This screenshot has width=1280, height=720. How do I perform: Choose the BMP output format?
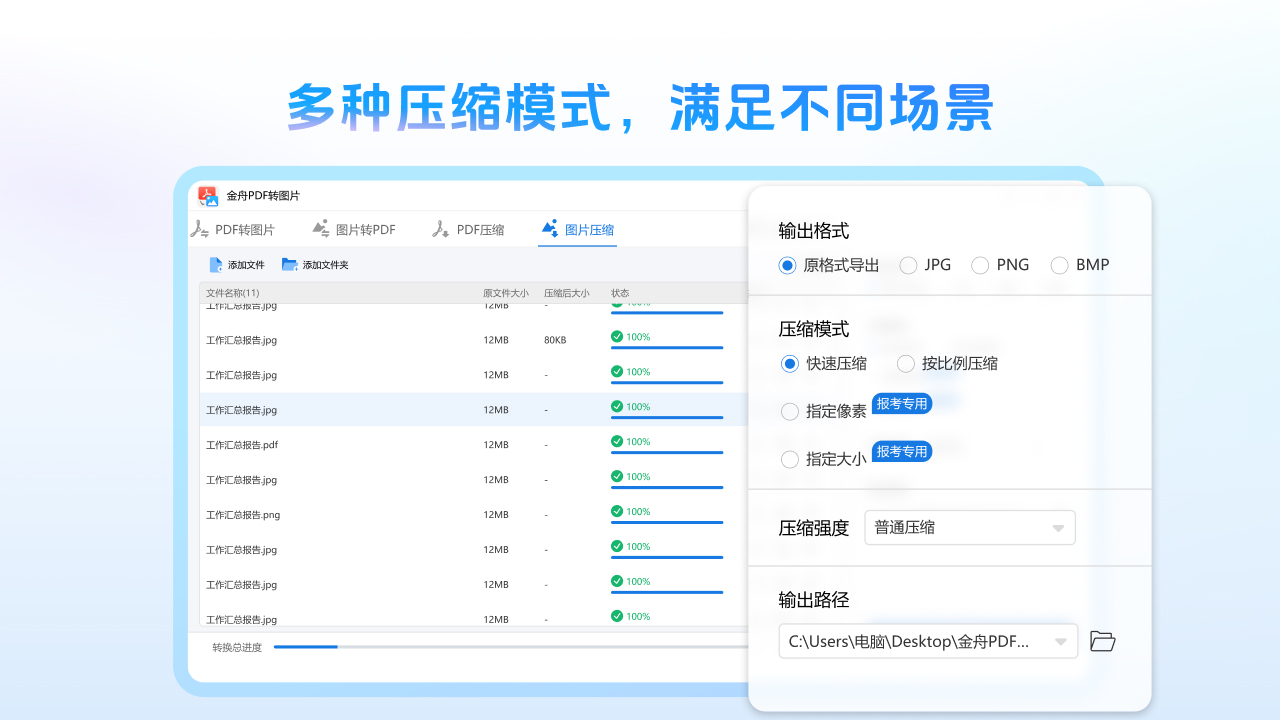[1059, 265]
